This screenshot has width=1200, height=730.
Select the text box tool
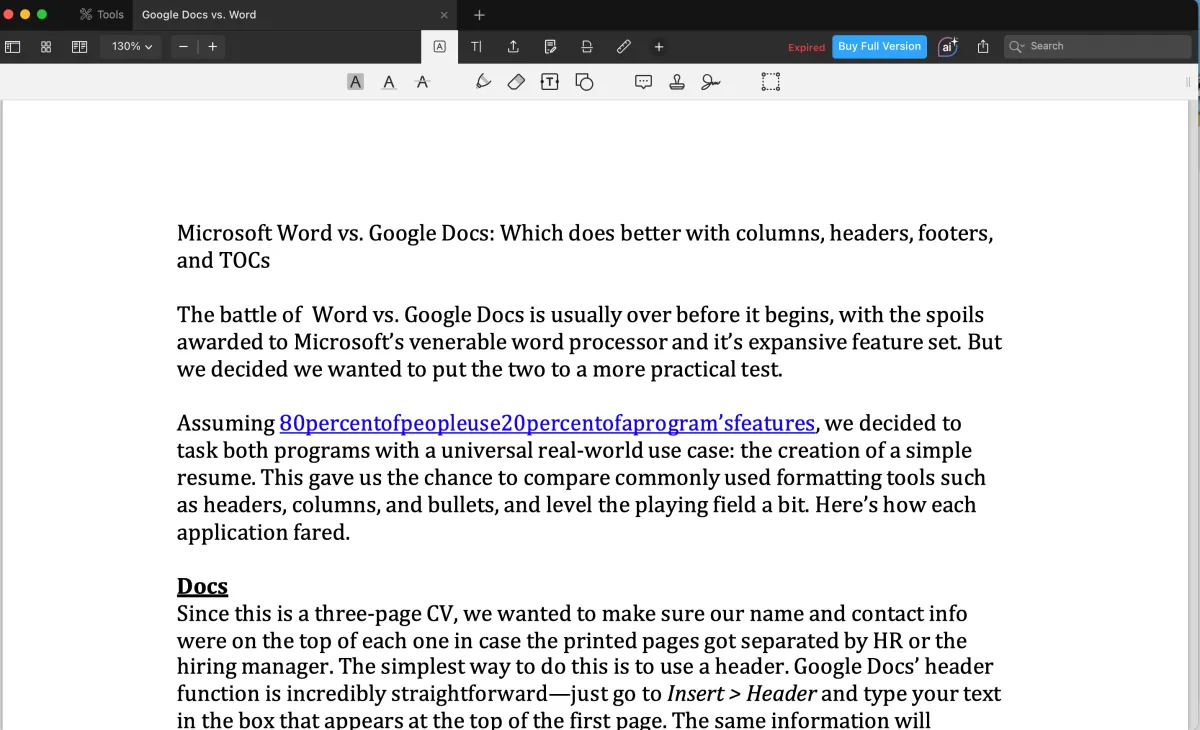tap(549, 82)
